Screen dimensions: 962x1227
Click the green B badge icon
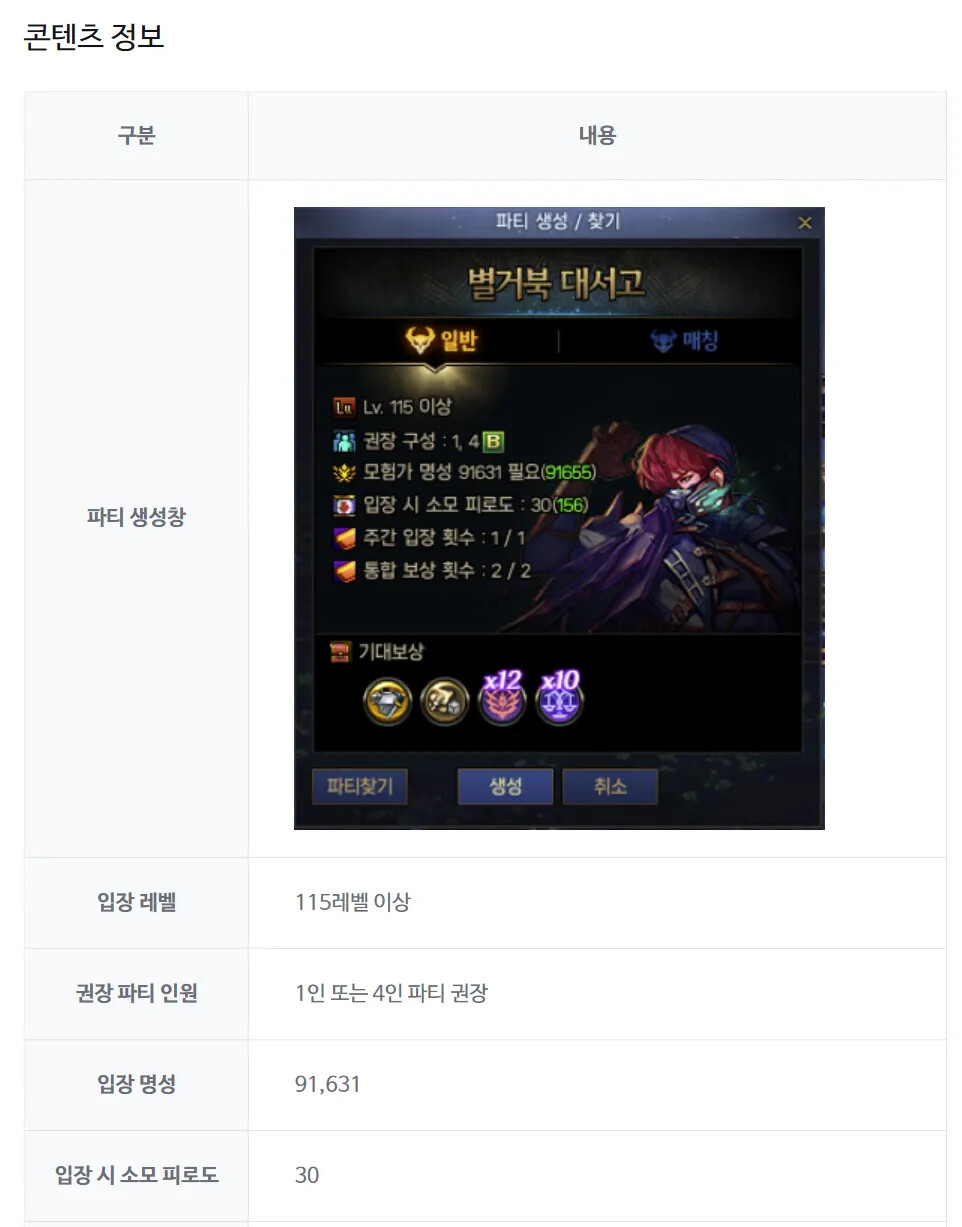(493, 440)
